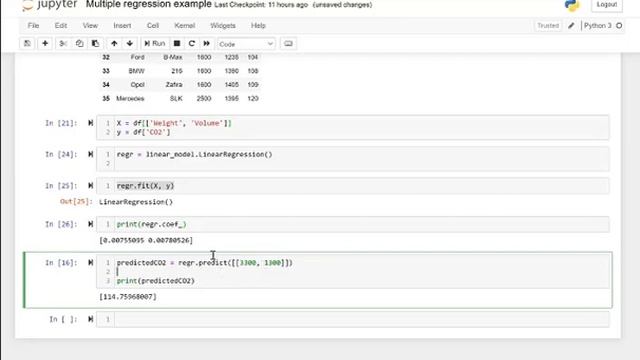The image size is (640, 360).
Task: Run cell In [25] with its run icon
Action: (91, 186)
